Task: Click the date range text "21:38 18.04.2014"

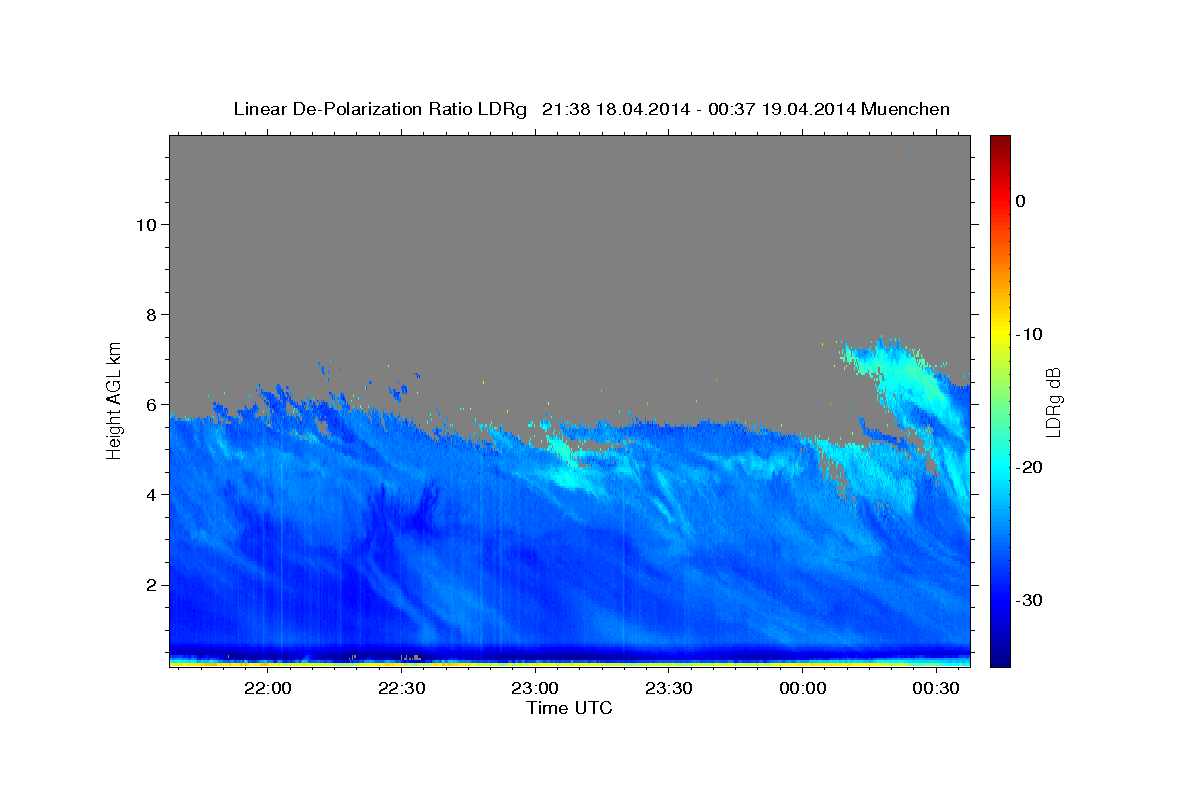Action: [615, 109]
